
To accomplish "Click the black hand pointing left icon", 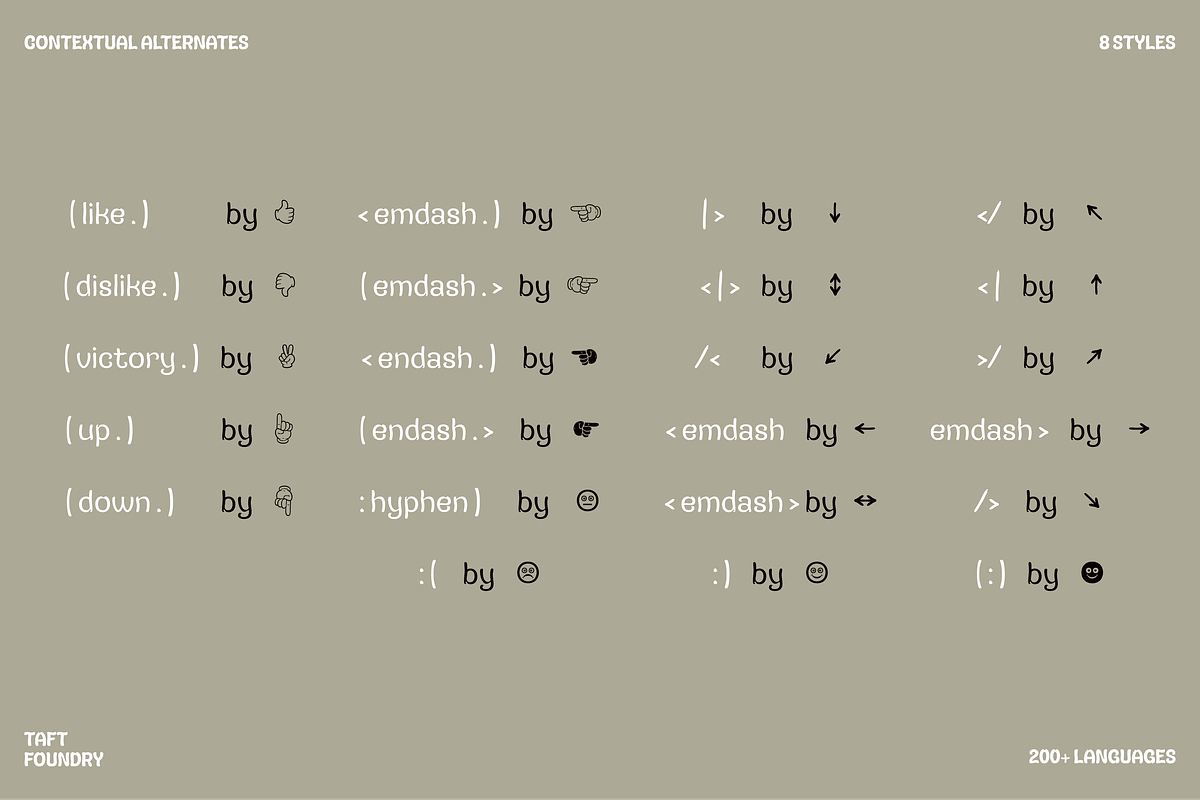I will tap(585, 357).
